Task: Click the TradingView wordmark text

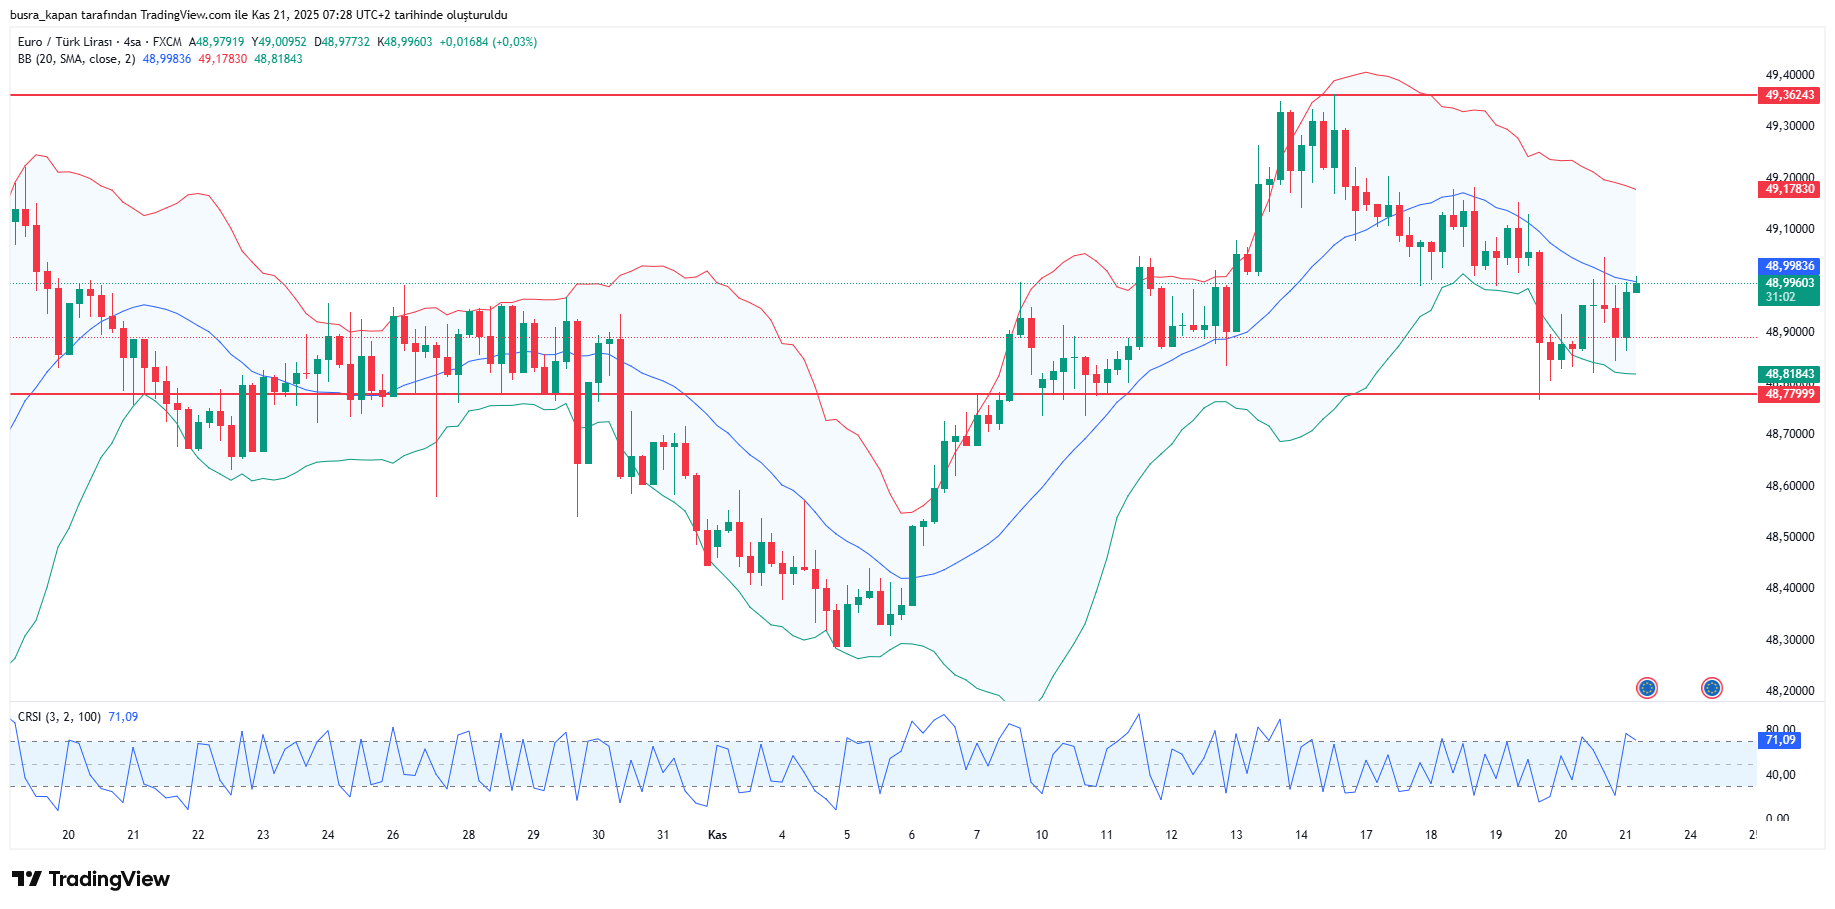Action: point(109,879)
